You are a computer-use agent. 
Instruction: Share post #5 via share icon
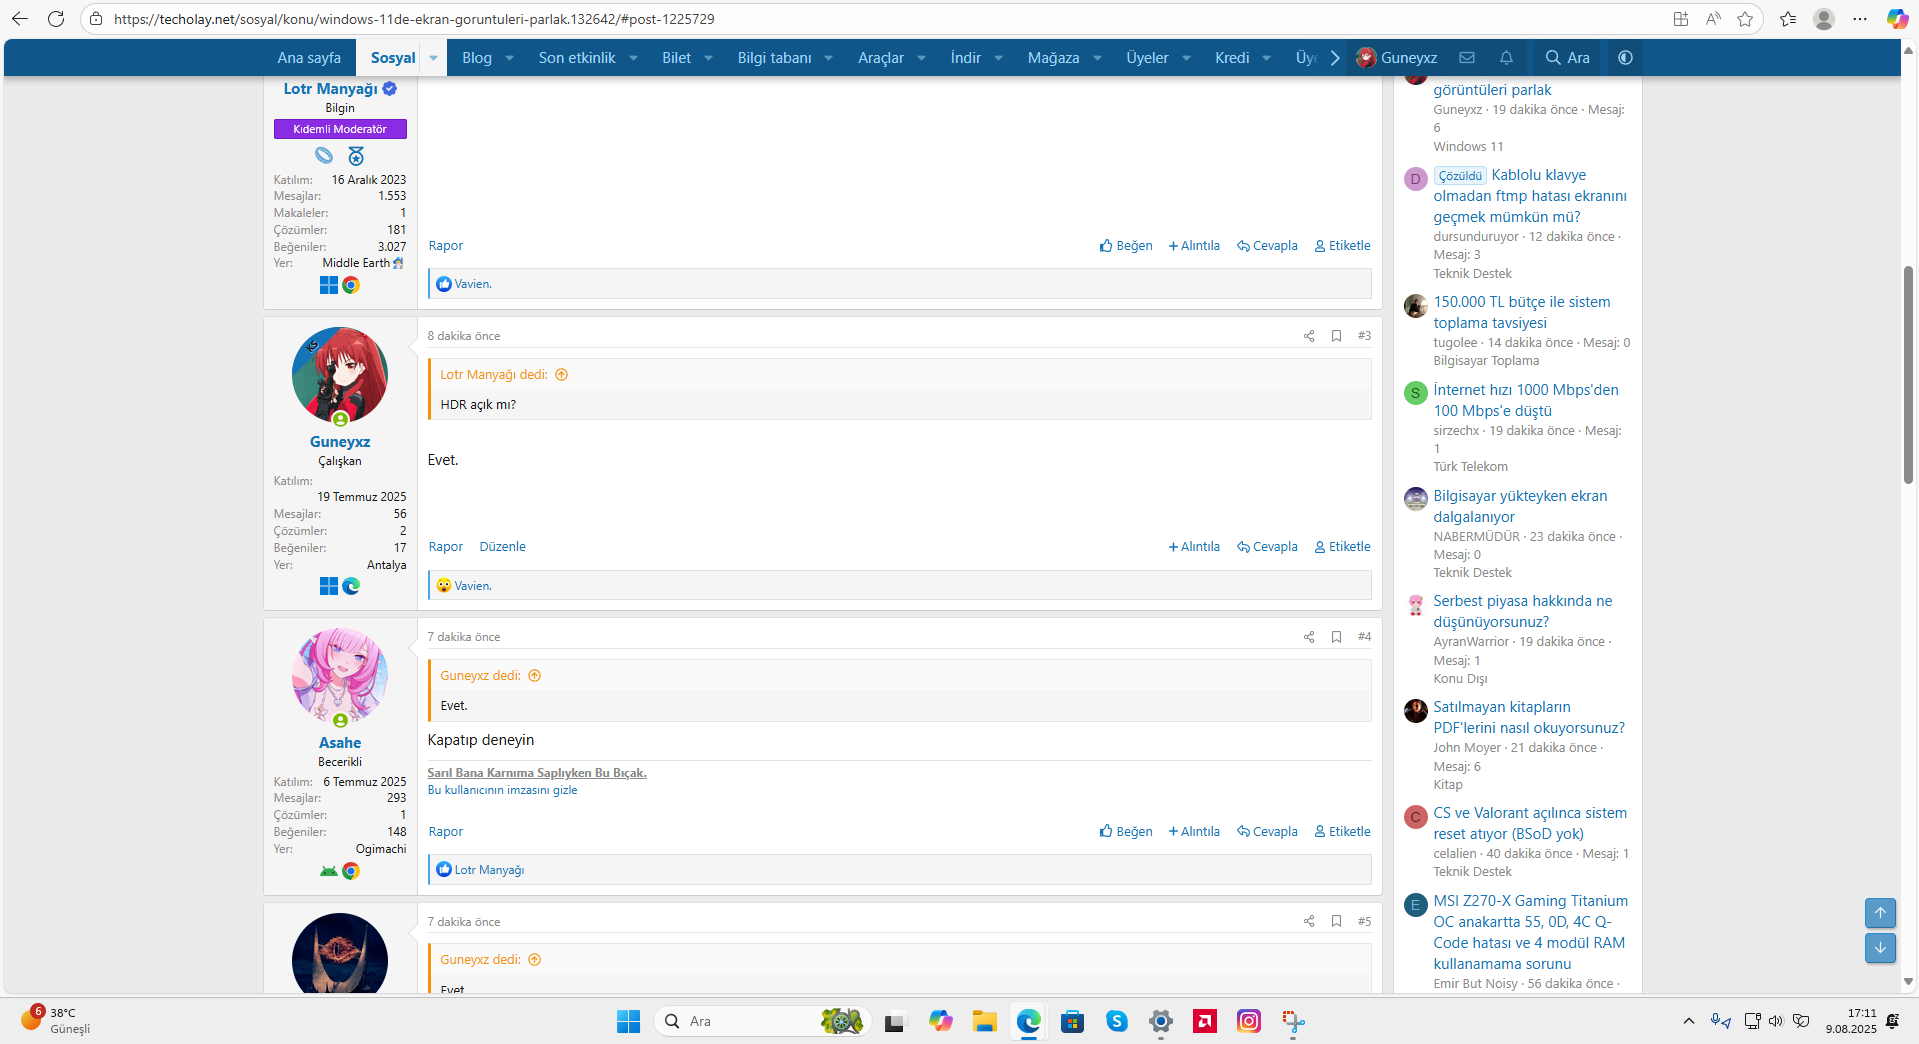pos(1308,921)
